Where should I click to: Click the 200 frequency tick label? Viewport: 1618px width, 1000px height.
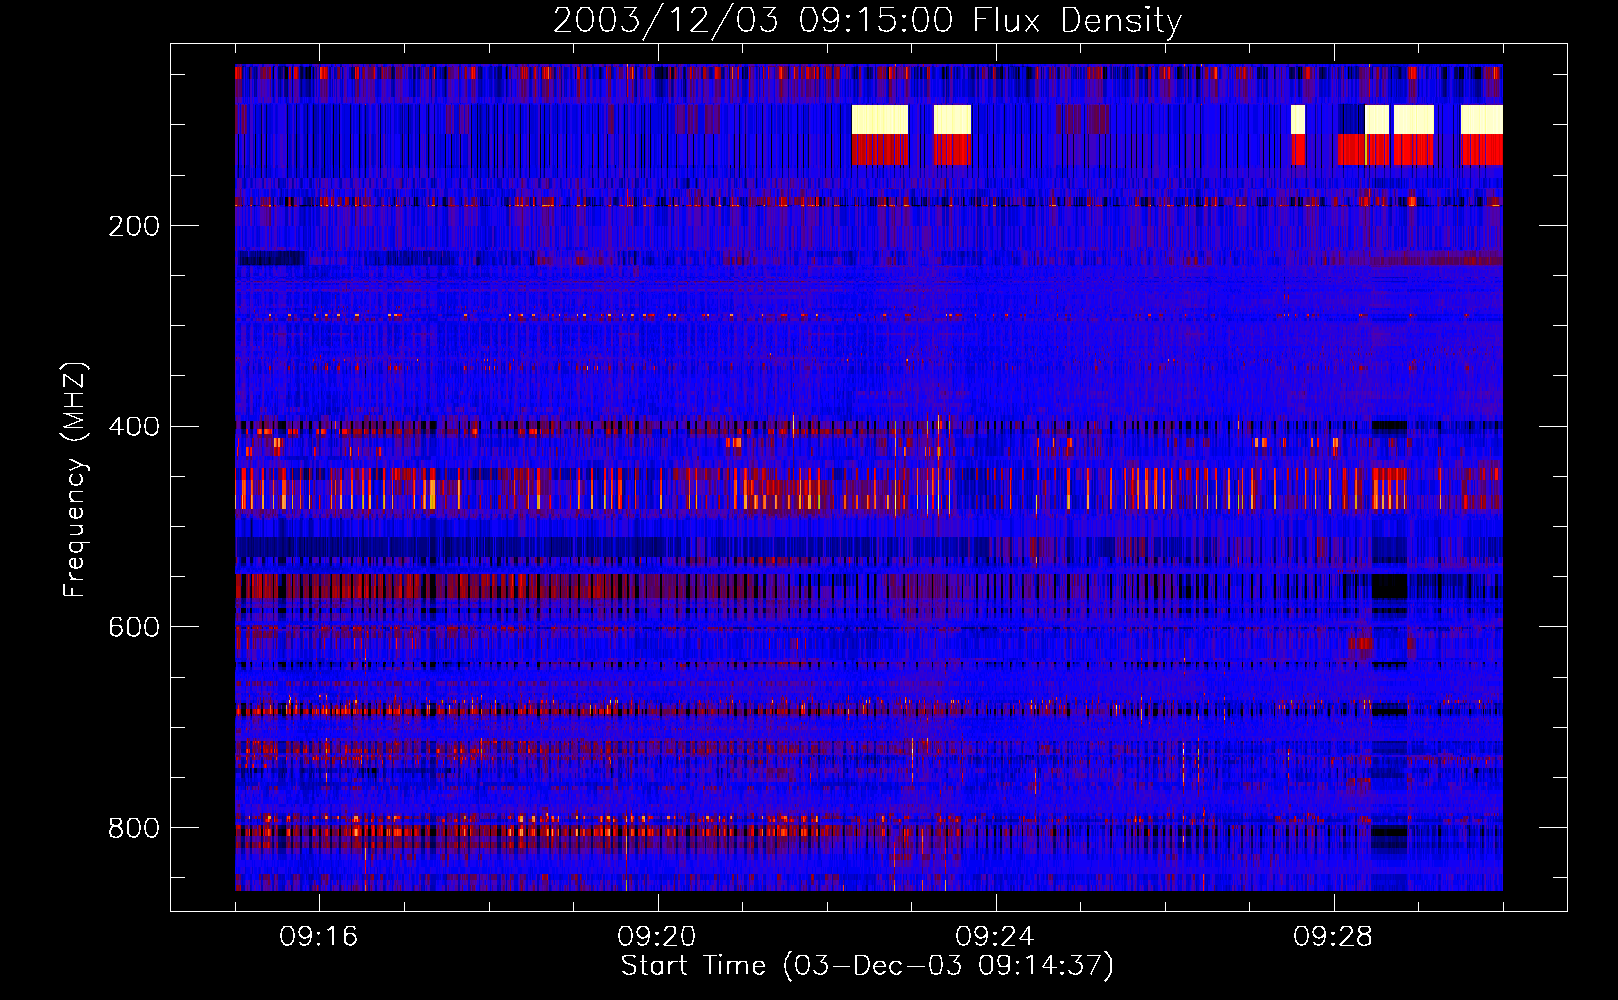pyautogui.click(x=134, y=226)
